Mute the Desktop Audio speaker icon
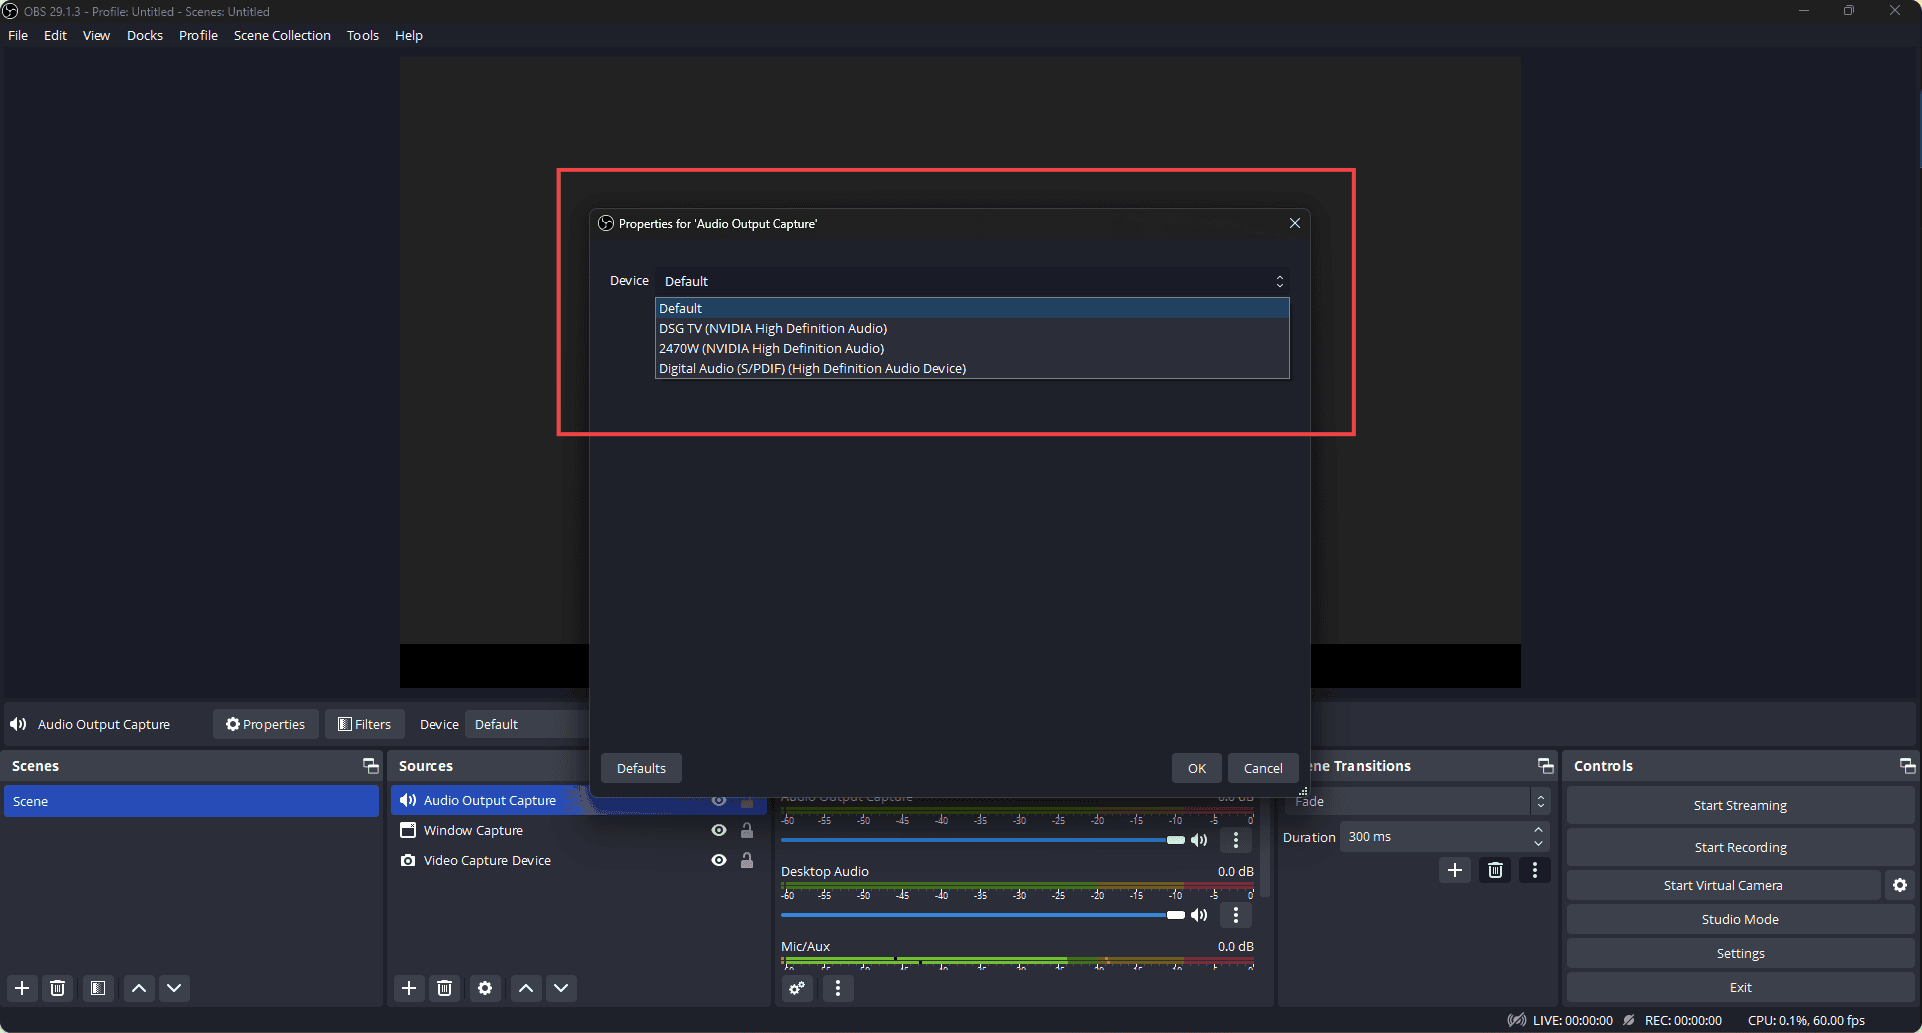 pyautogui.click(x=1199, y=915)
